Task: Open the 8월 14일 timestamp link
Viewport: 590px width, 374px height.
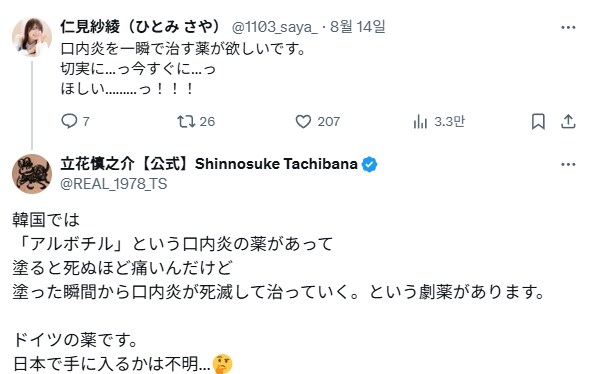Action: [x=357, y=27]
